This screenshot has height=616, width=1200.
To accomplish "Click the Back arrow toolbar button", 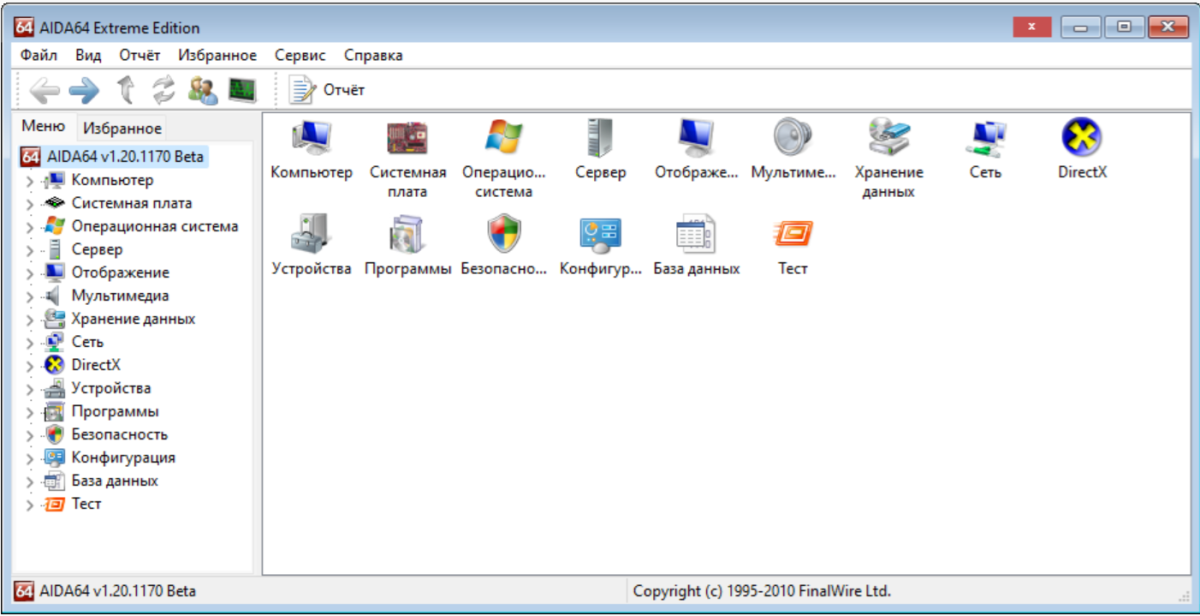I will [x=44, y=91].
